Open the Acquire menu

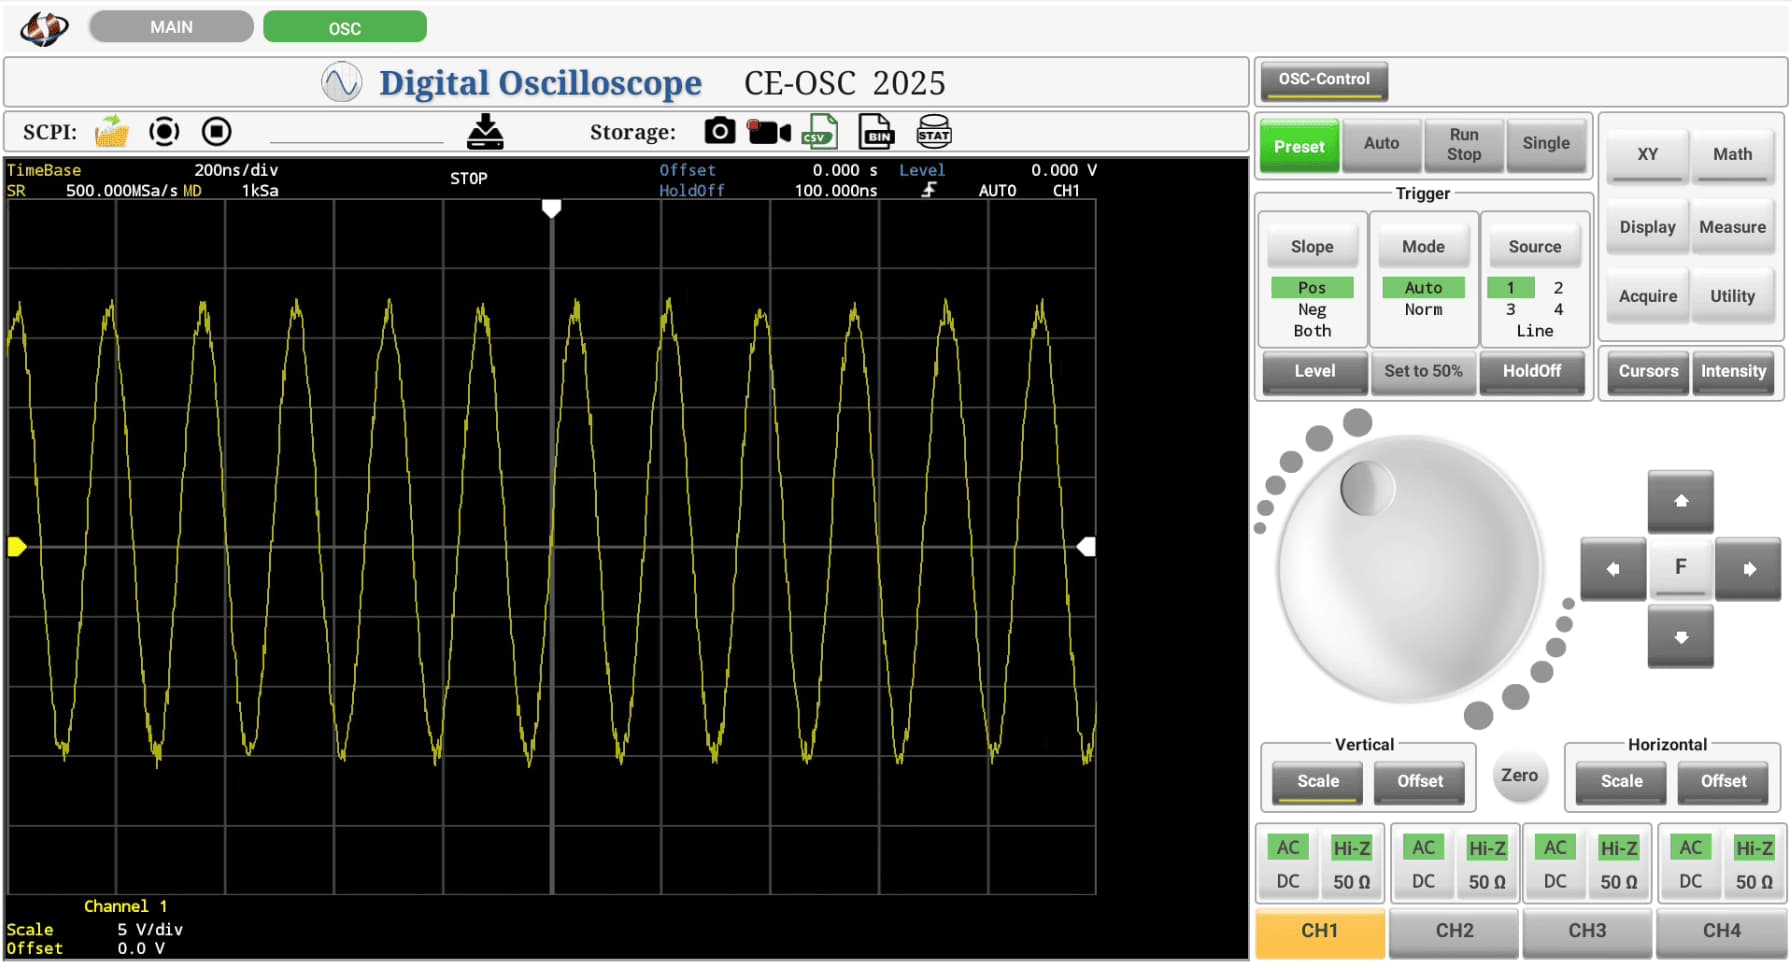1648,297
